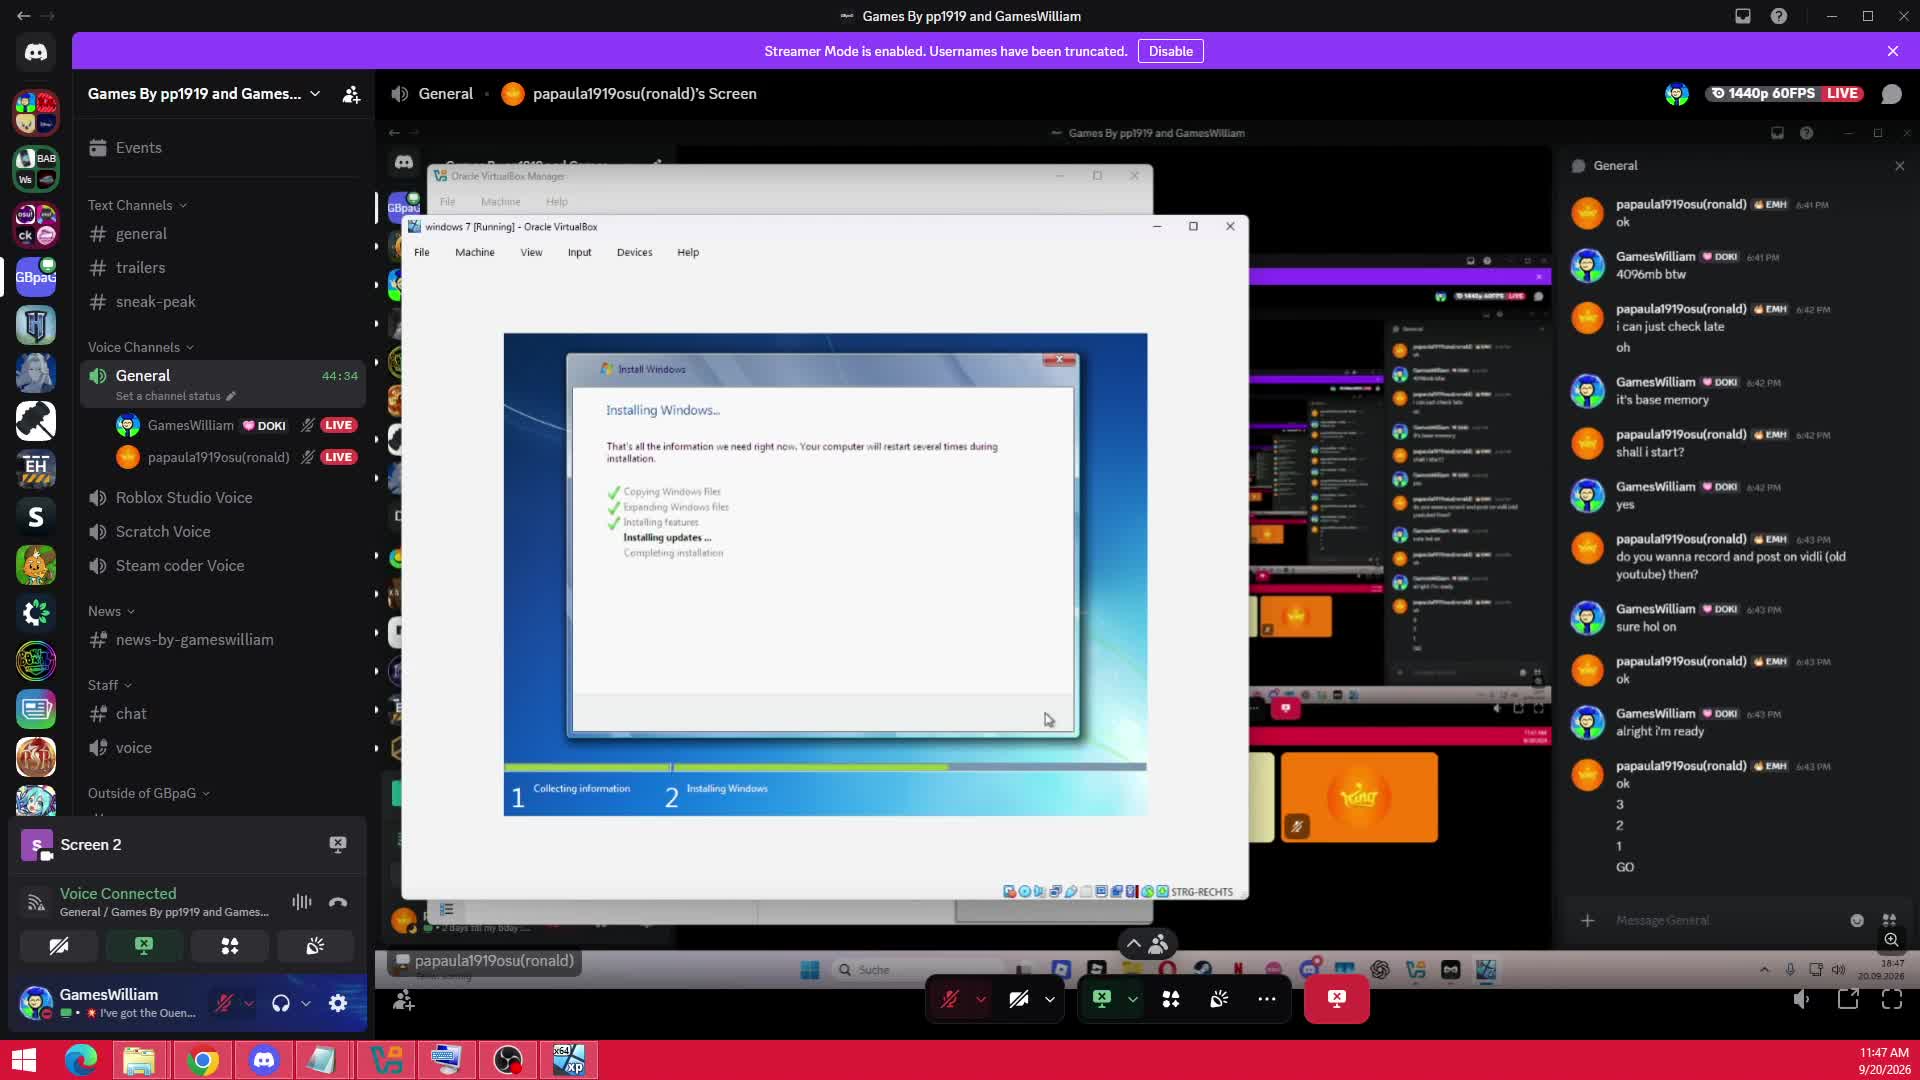The height and width of the screenshot is (1080, 1920).
Task: Enter fullscreen stream view
Action: pos(1892,999)
